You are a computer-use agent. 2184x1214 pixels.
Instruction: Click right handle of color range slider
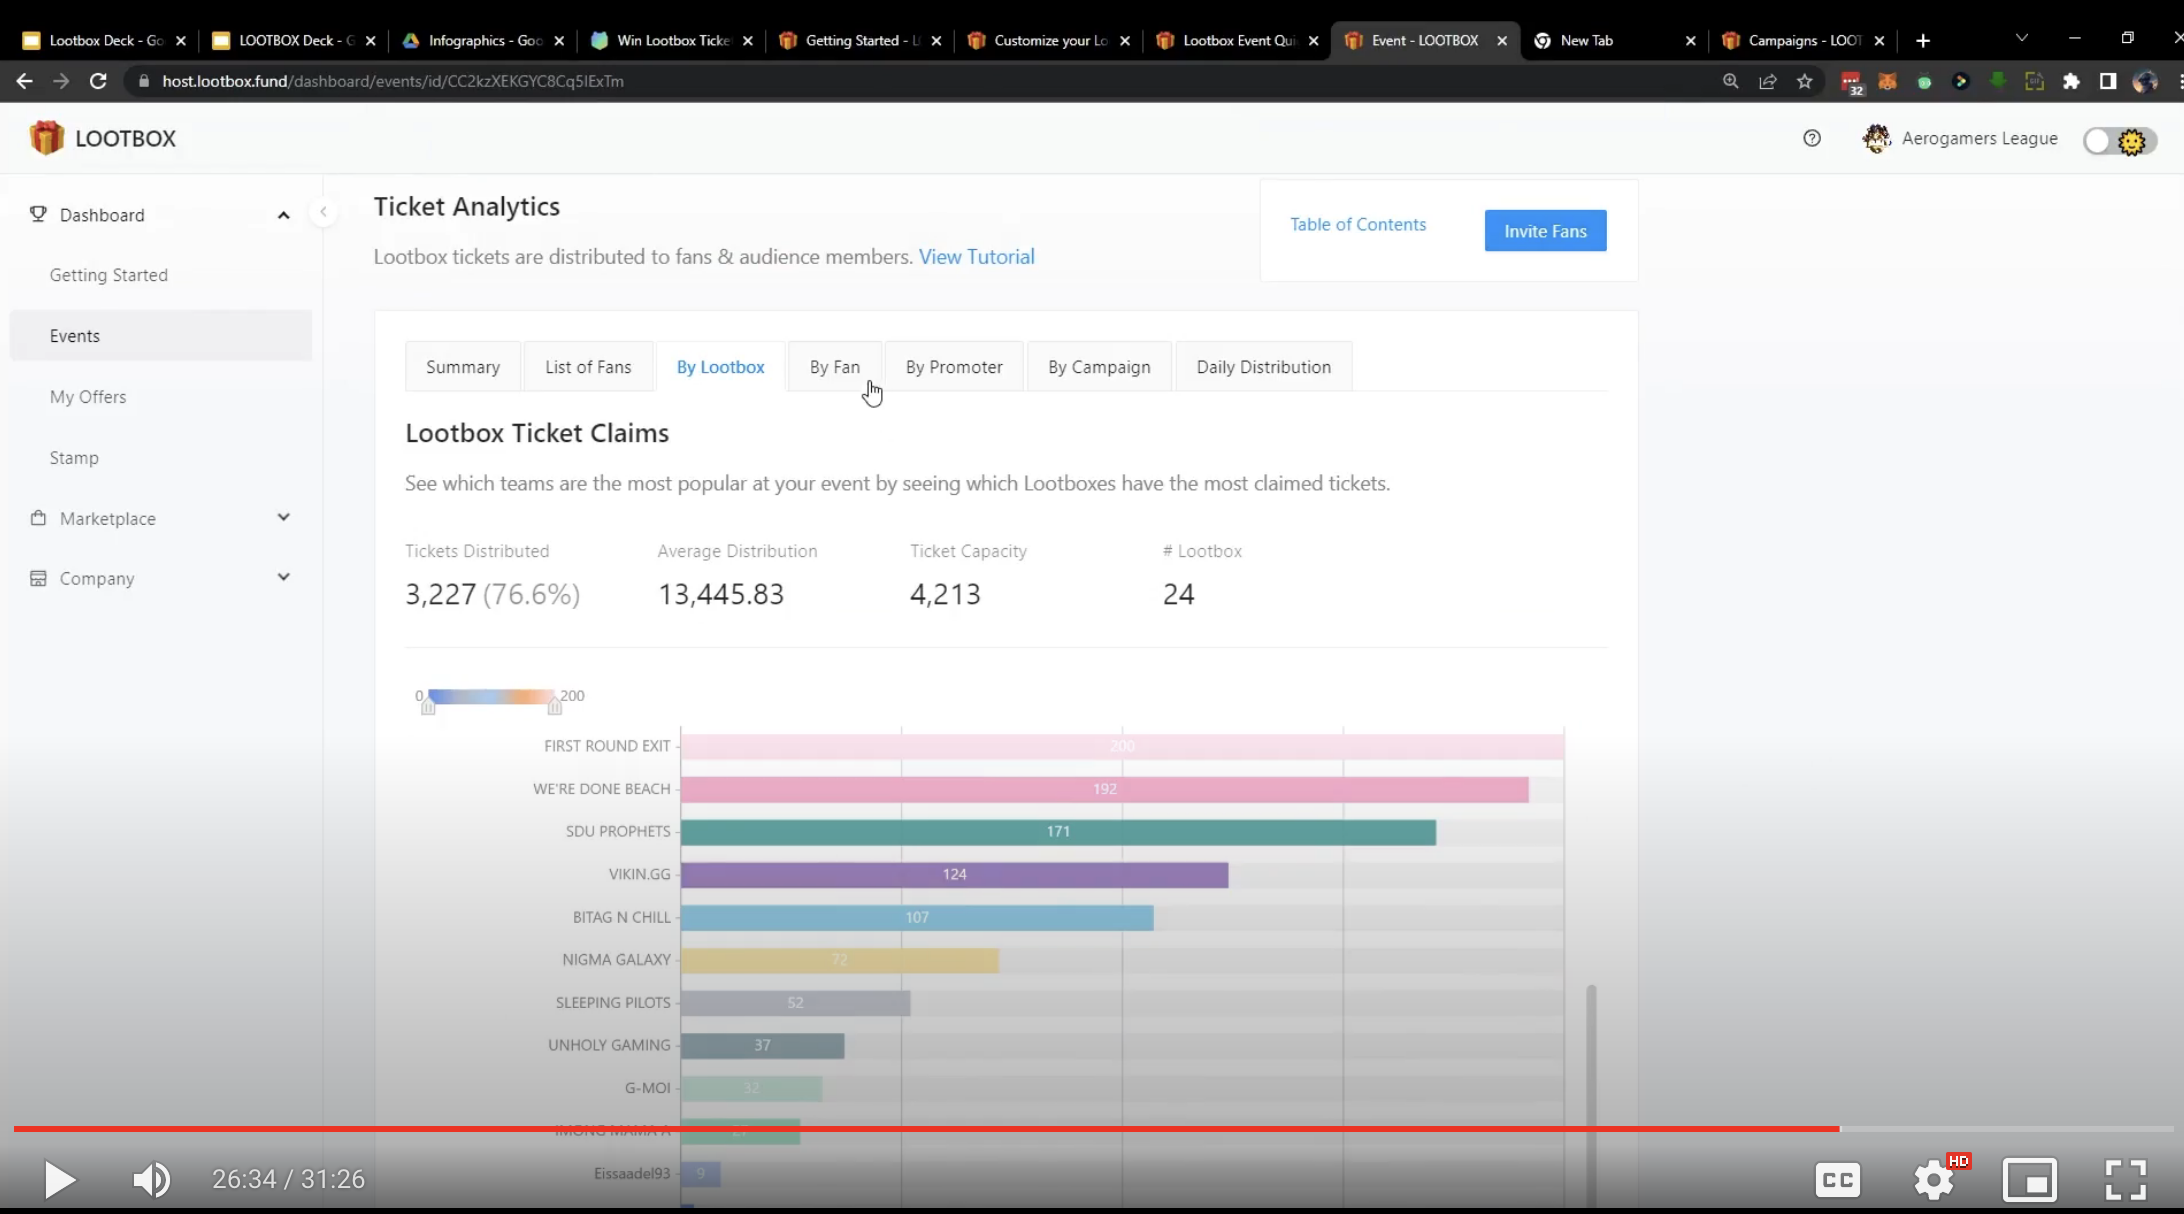pos(555,706)
